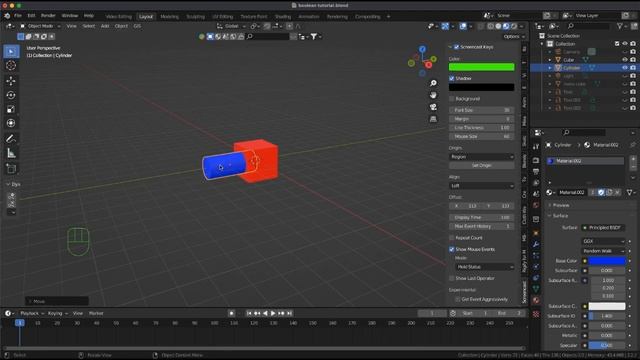Open the Render menu
Image resolution: width=640 pixels, height=360 pixels.
tap(48, 16)
